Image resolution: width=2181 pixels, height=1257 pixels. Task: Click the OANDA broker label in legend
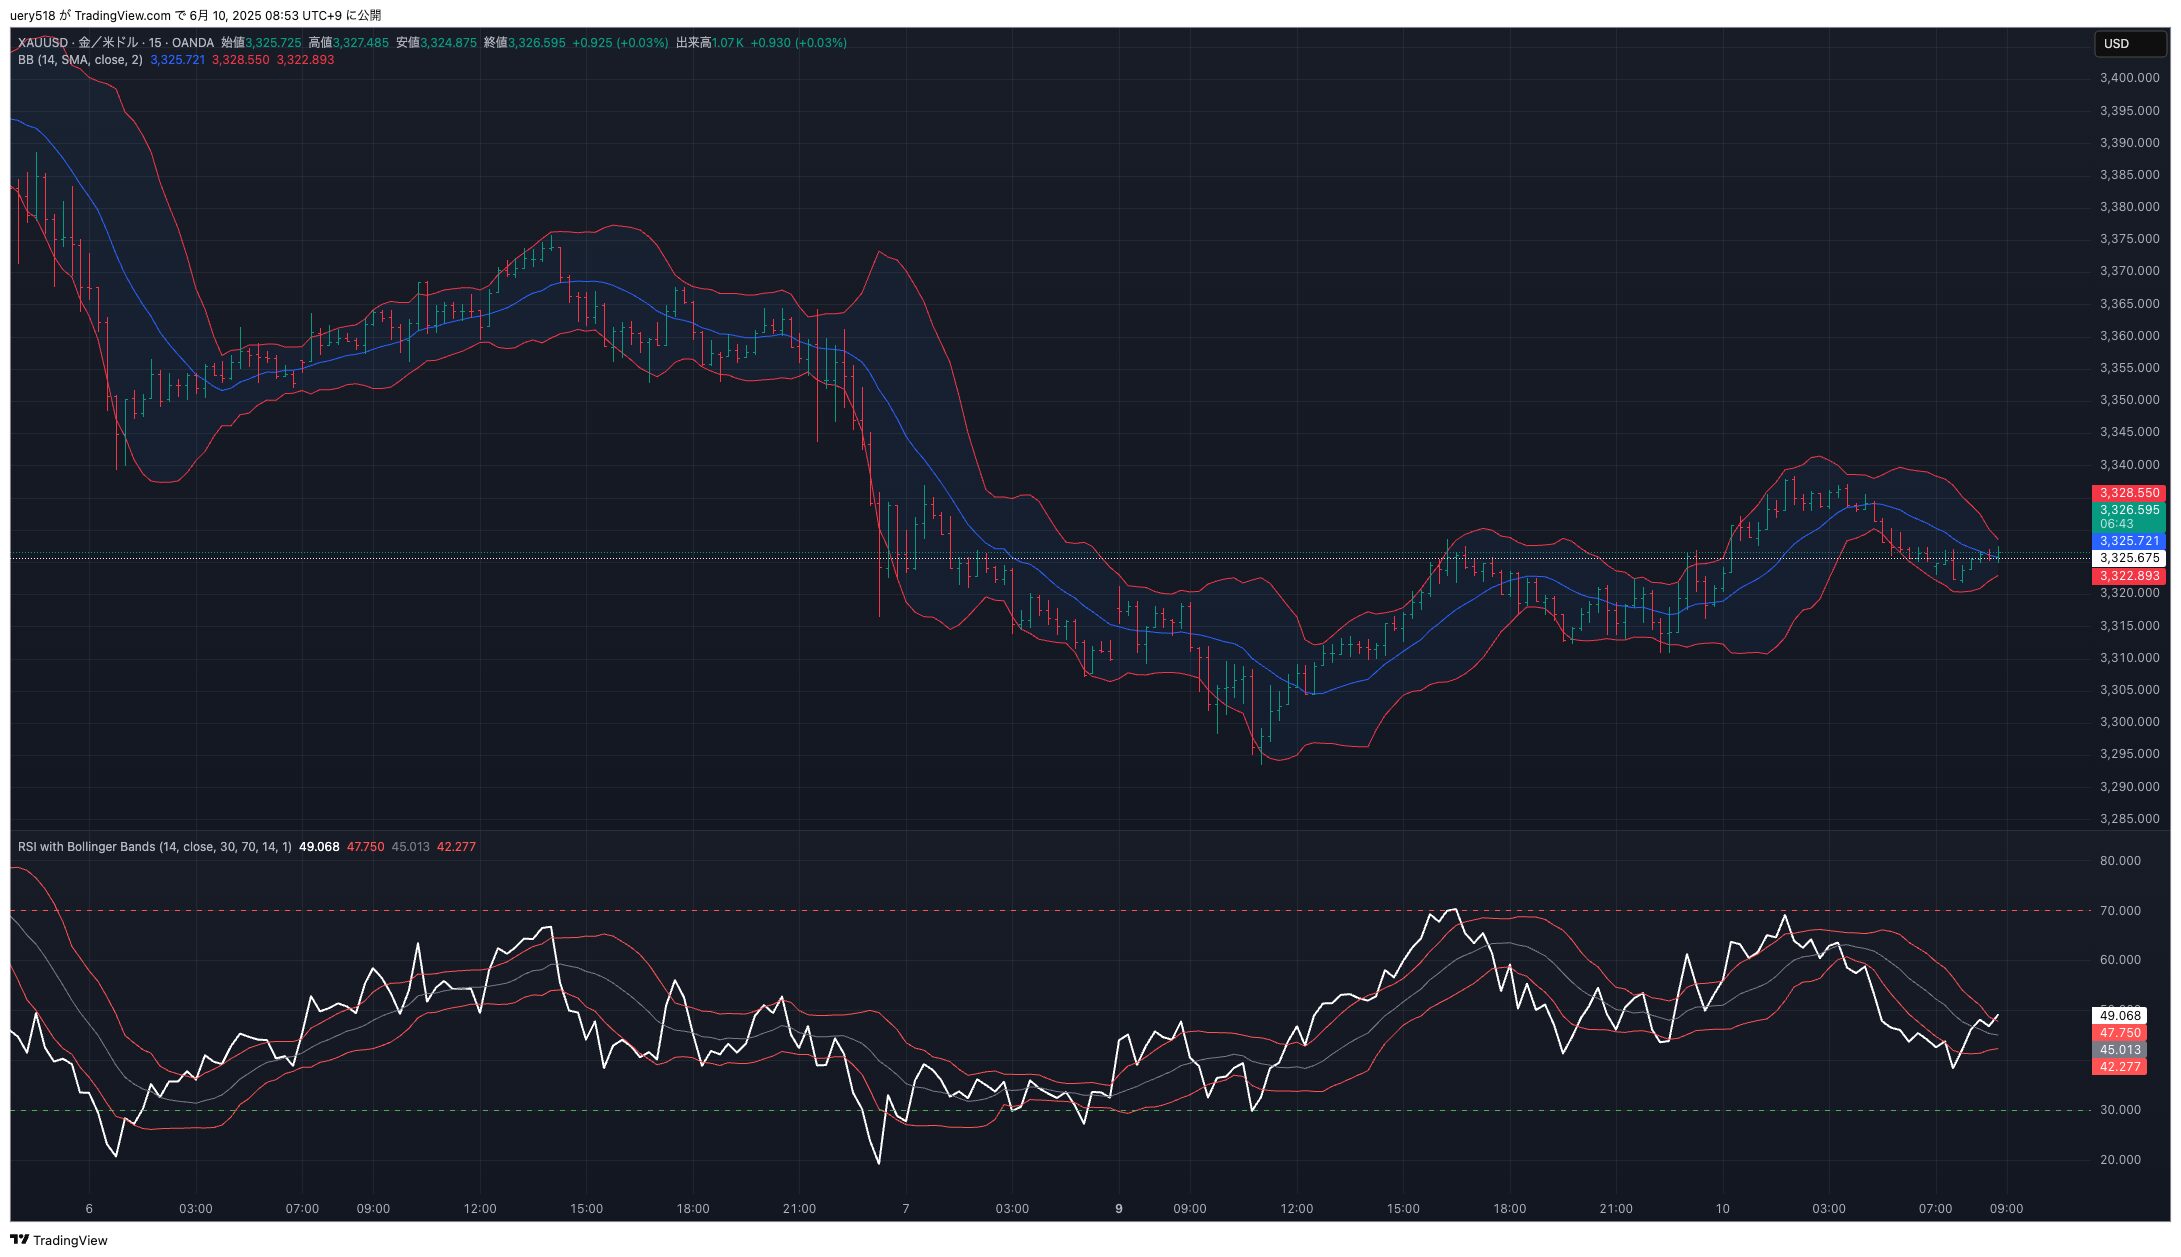[193, 43]
